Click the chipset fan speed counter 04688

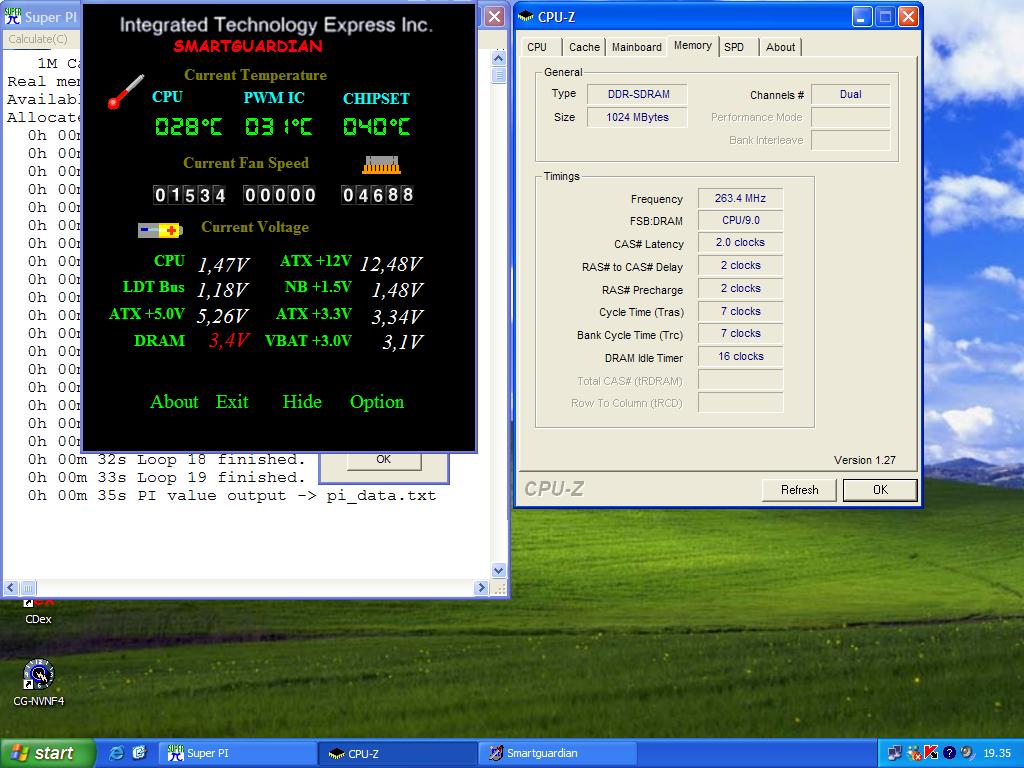click(377, 195)
